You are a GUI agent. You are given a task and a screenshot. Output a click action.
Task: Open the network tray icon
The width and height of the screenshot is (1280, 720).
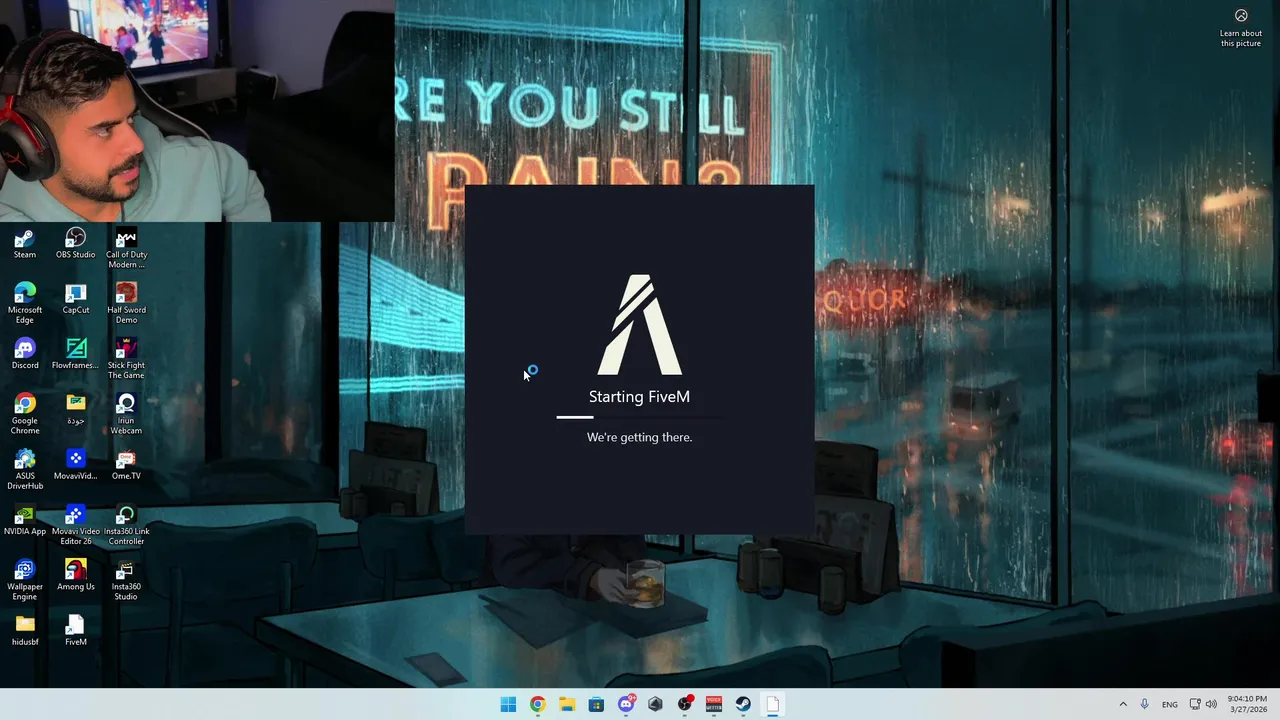tap(1195, 704)
